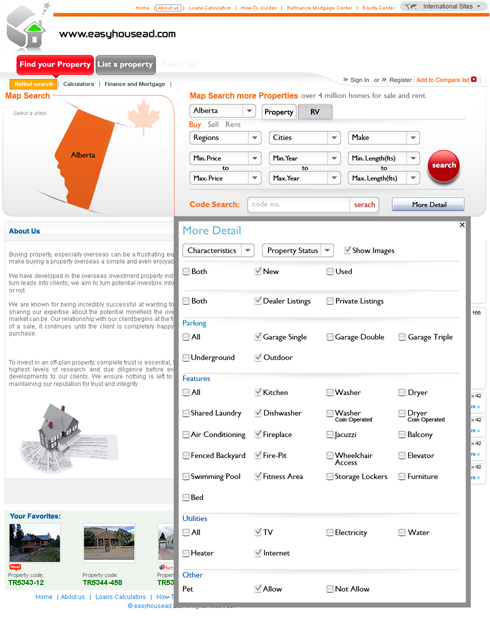
Task: Toggle the Dealer Listings checkbox
Action: [x=258, y=301]
